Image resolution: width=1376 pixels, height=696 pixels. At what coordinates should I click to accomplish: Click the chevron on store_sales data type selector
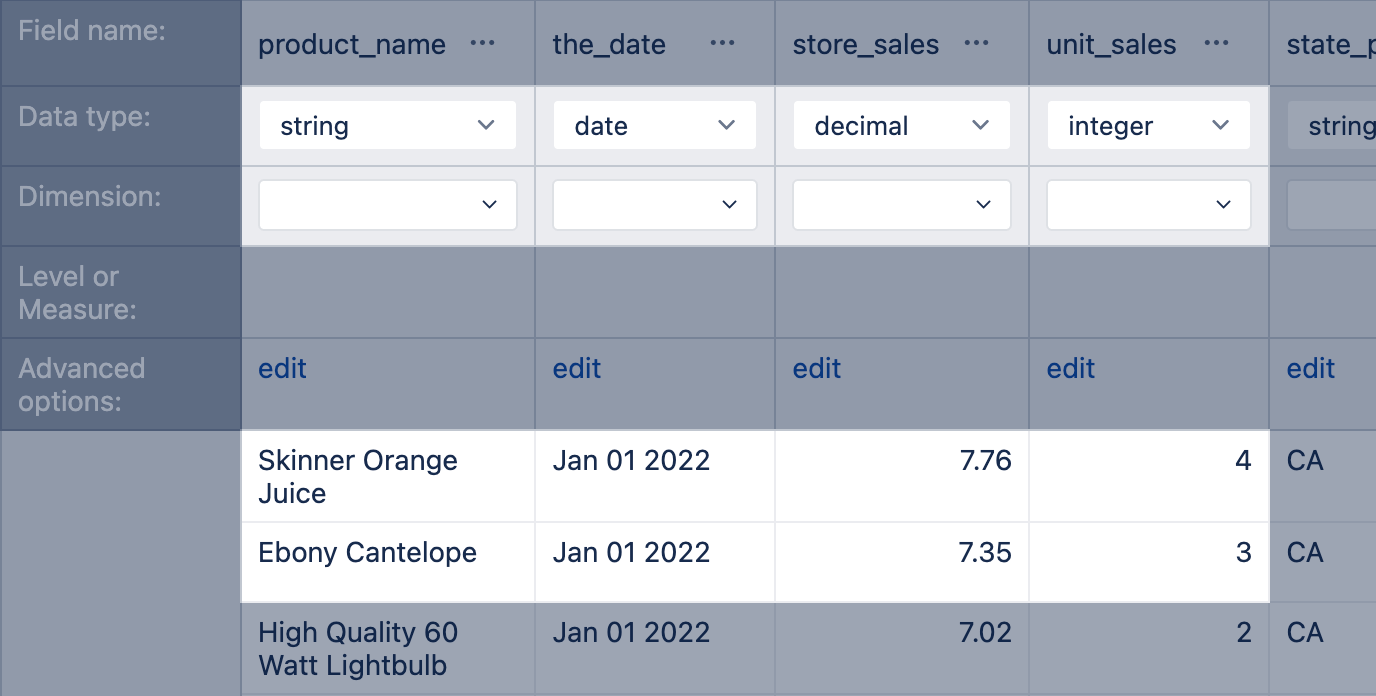(979, 125)
